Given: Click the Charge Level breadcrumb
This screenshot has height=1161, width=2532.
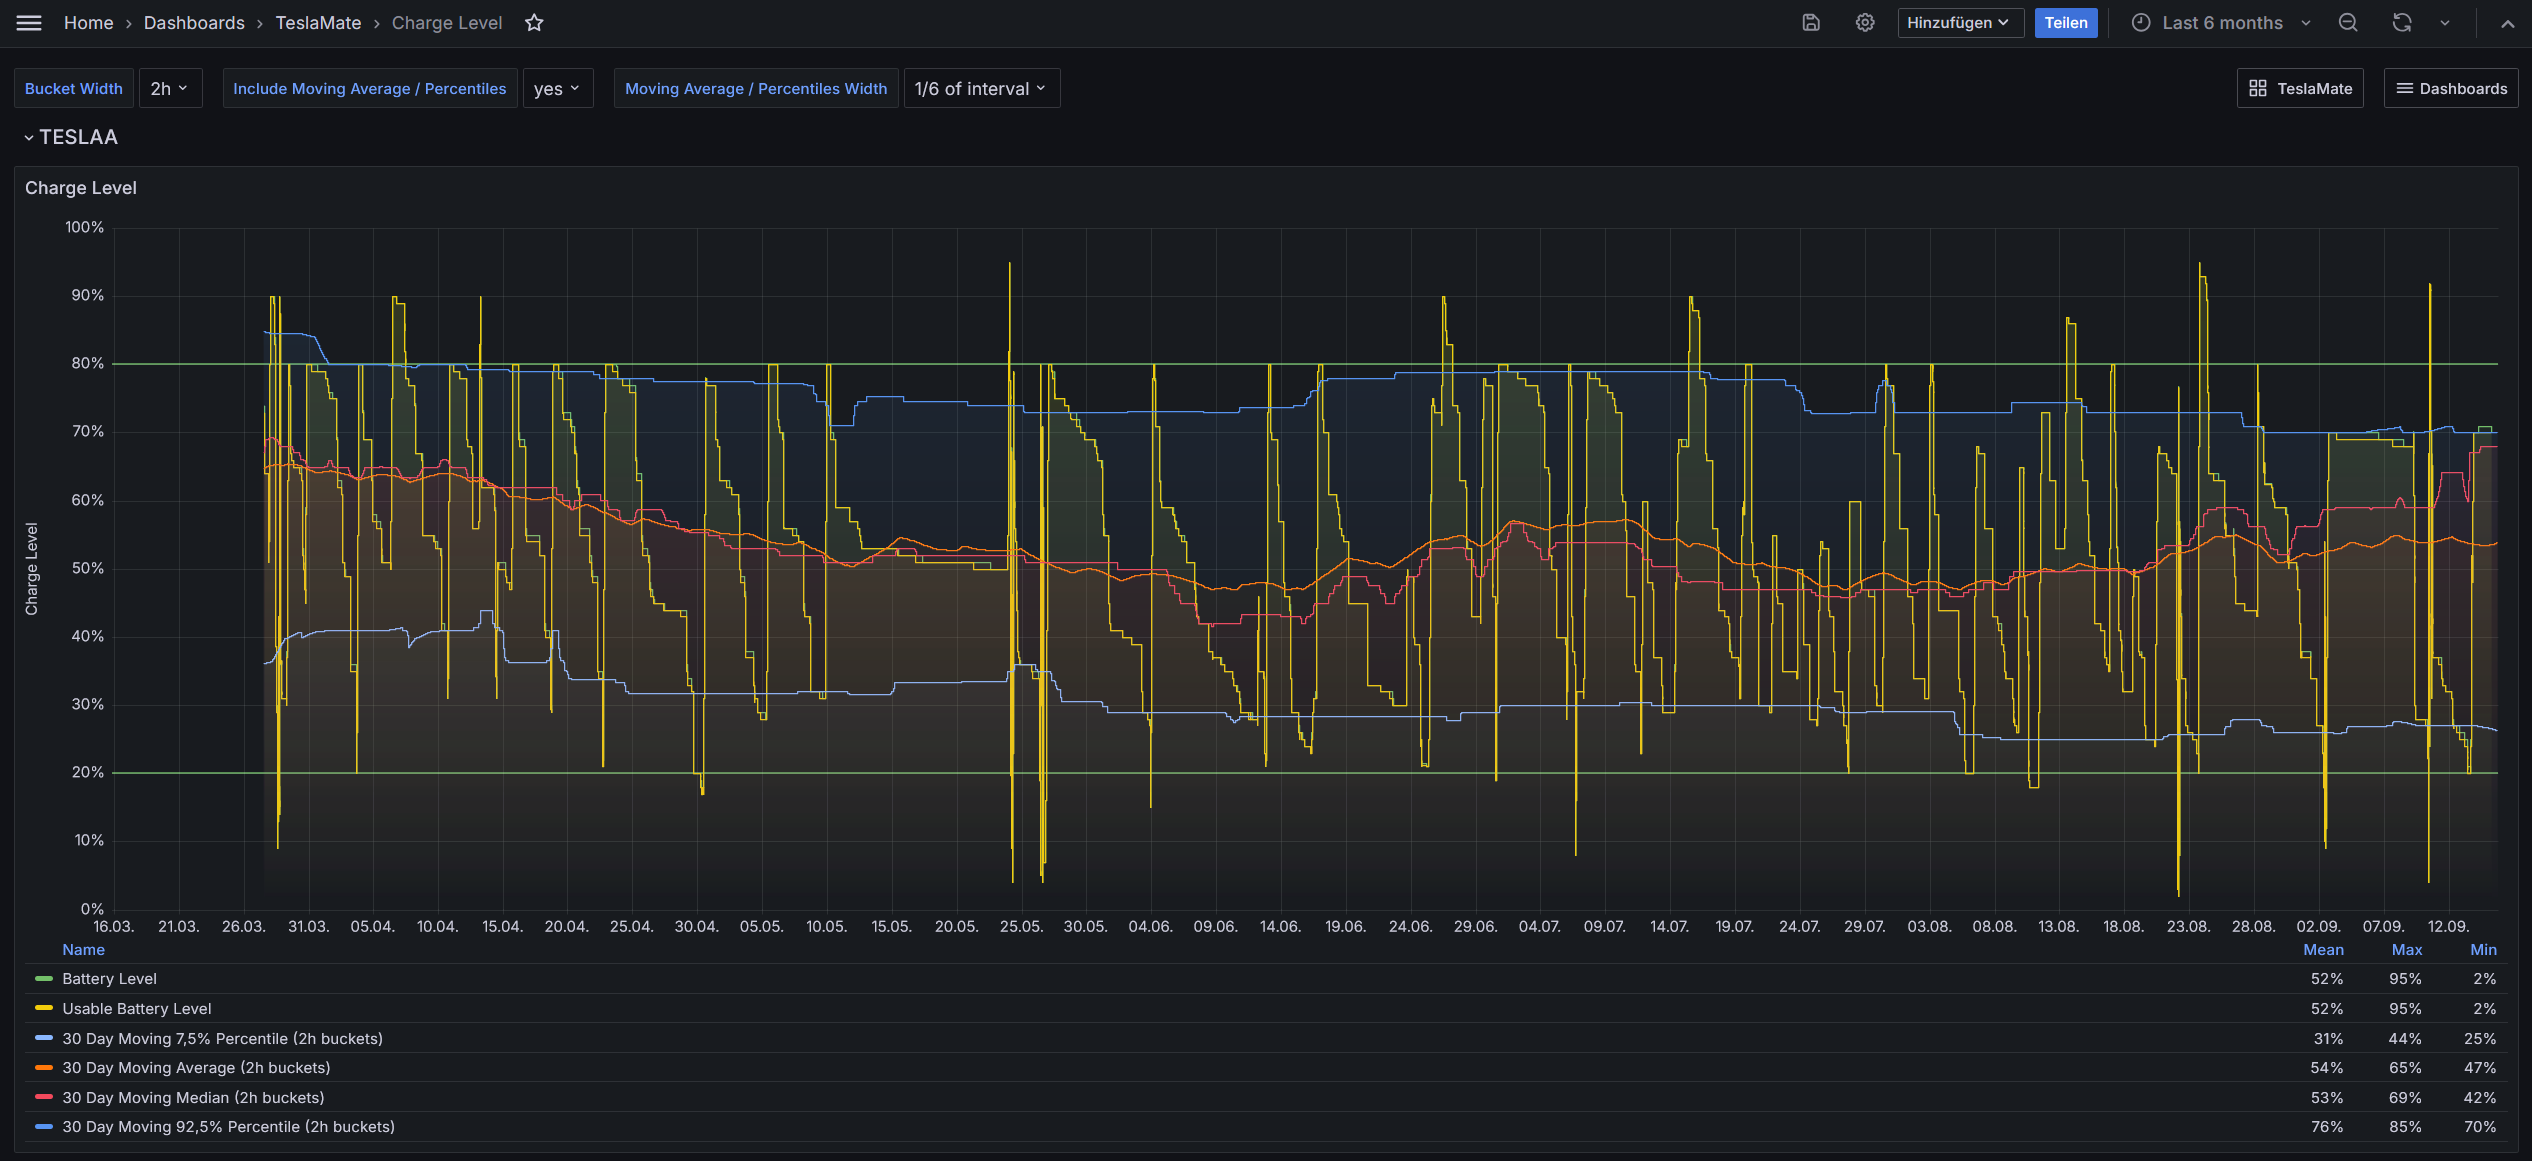Looking at the screenshot, I should tap(446, 23).
